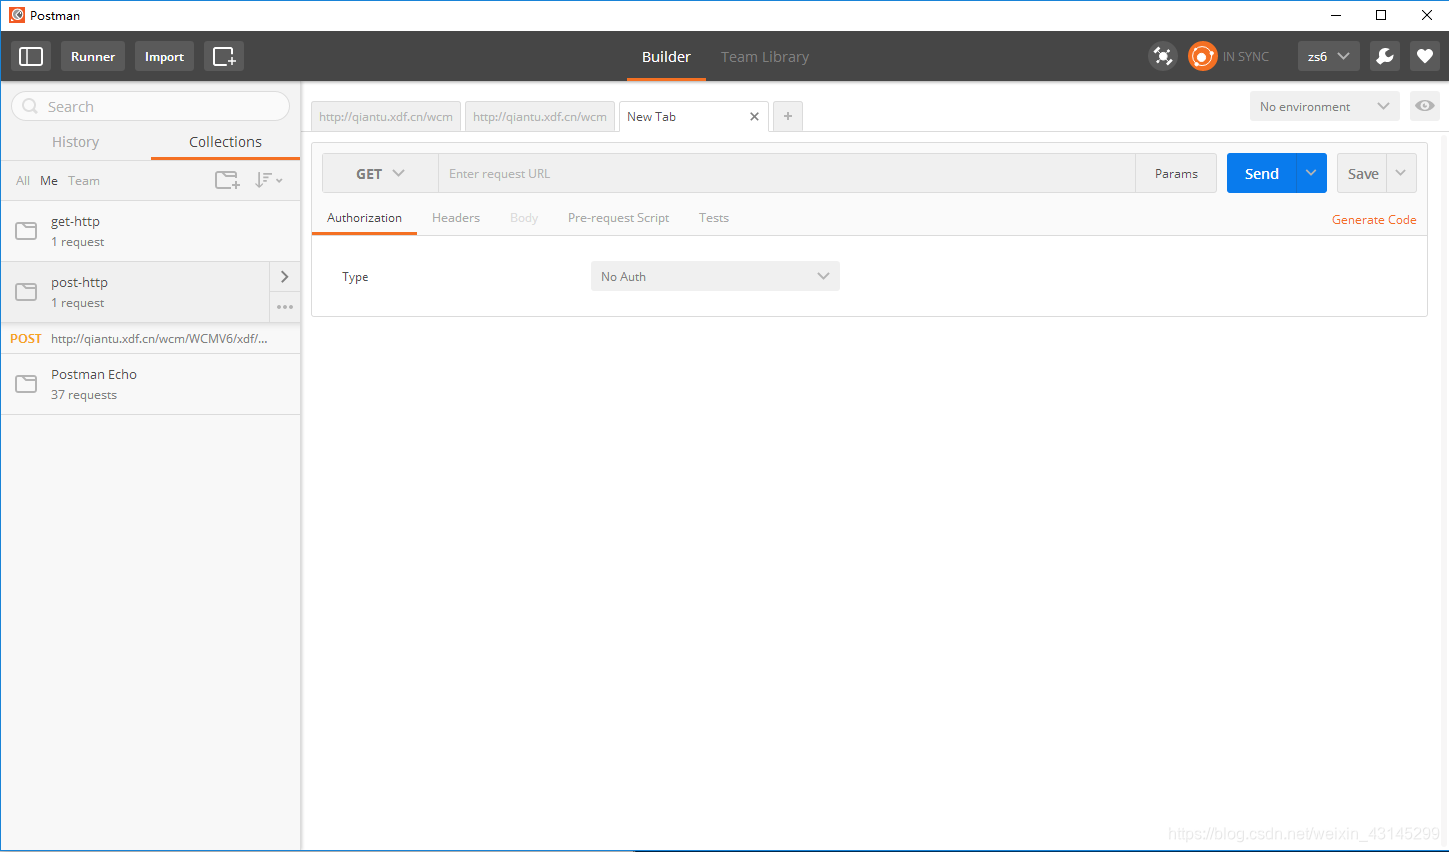
Task: Open collection sort order icon
Action: [x=268, y=180]
